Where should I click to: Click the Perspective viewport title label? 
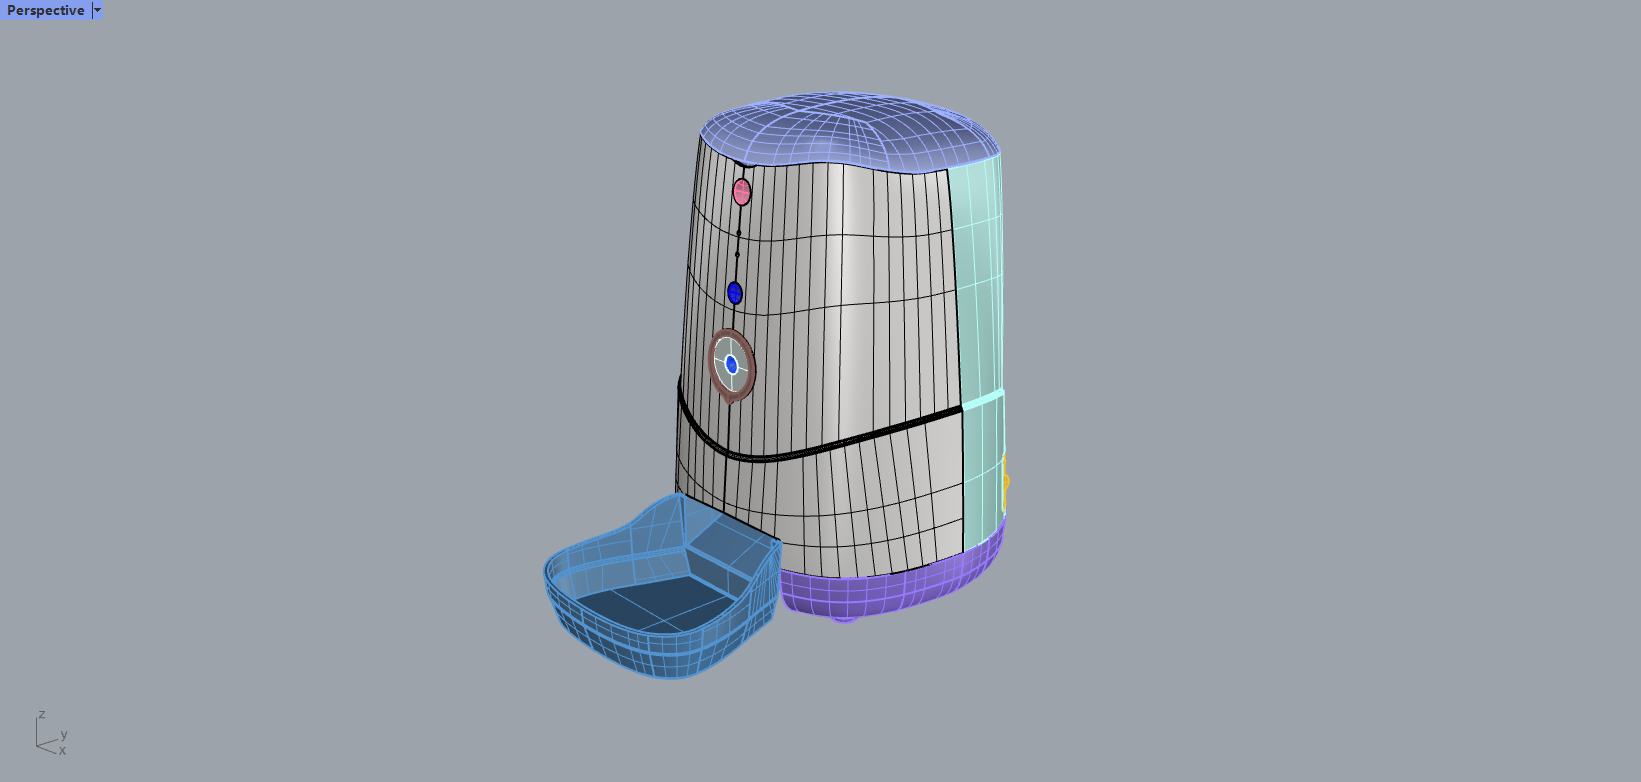tap(46, 10)
